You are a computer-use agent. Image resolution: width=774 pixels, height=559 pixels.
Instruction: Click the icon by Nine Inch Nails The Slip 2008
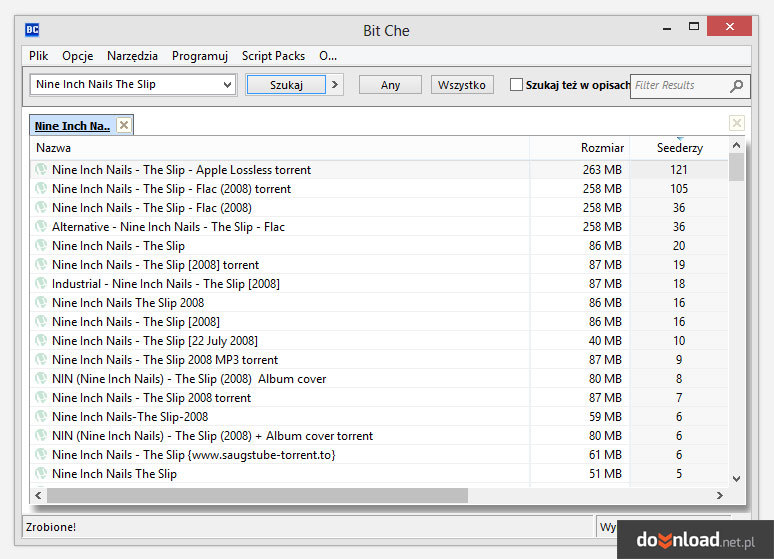click(x=41, y=303)
